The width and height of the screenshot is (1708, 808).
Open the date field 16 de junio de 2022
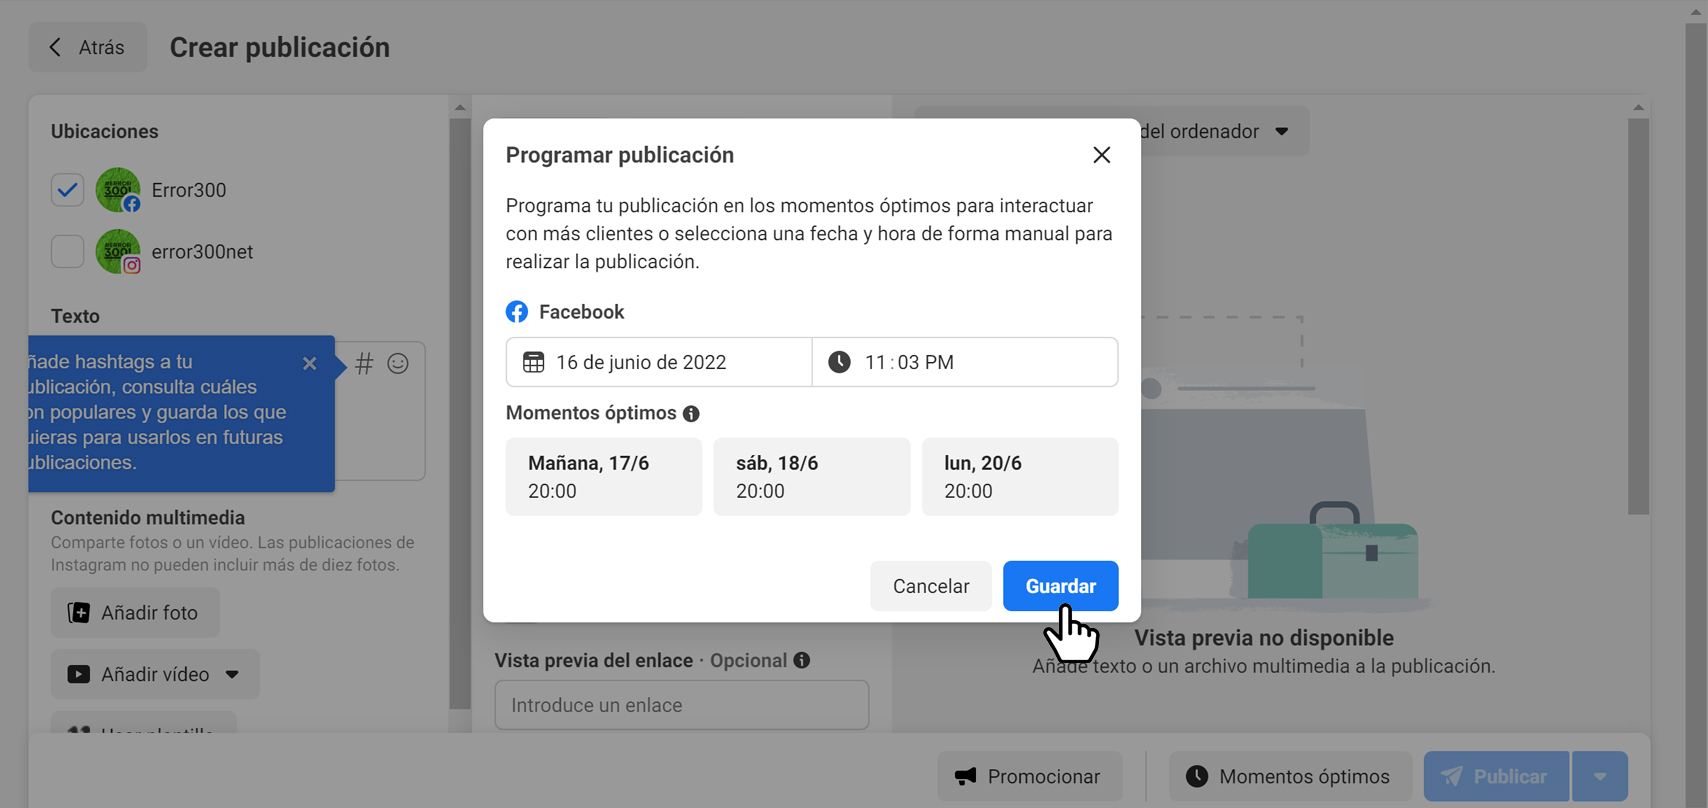click(659, 362)
